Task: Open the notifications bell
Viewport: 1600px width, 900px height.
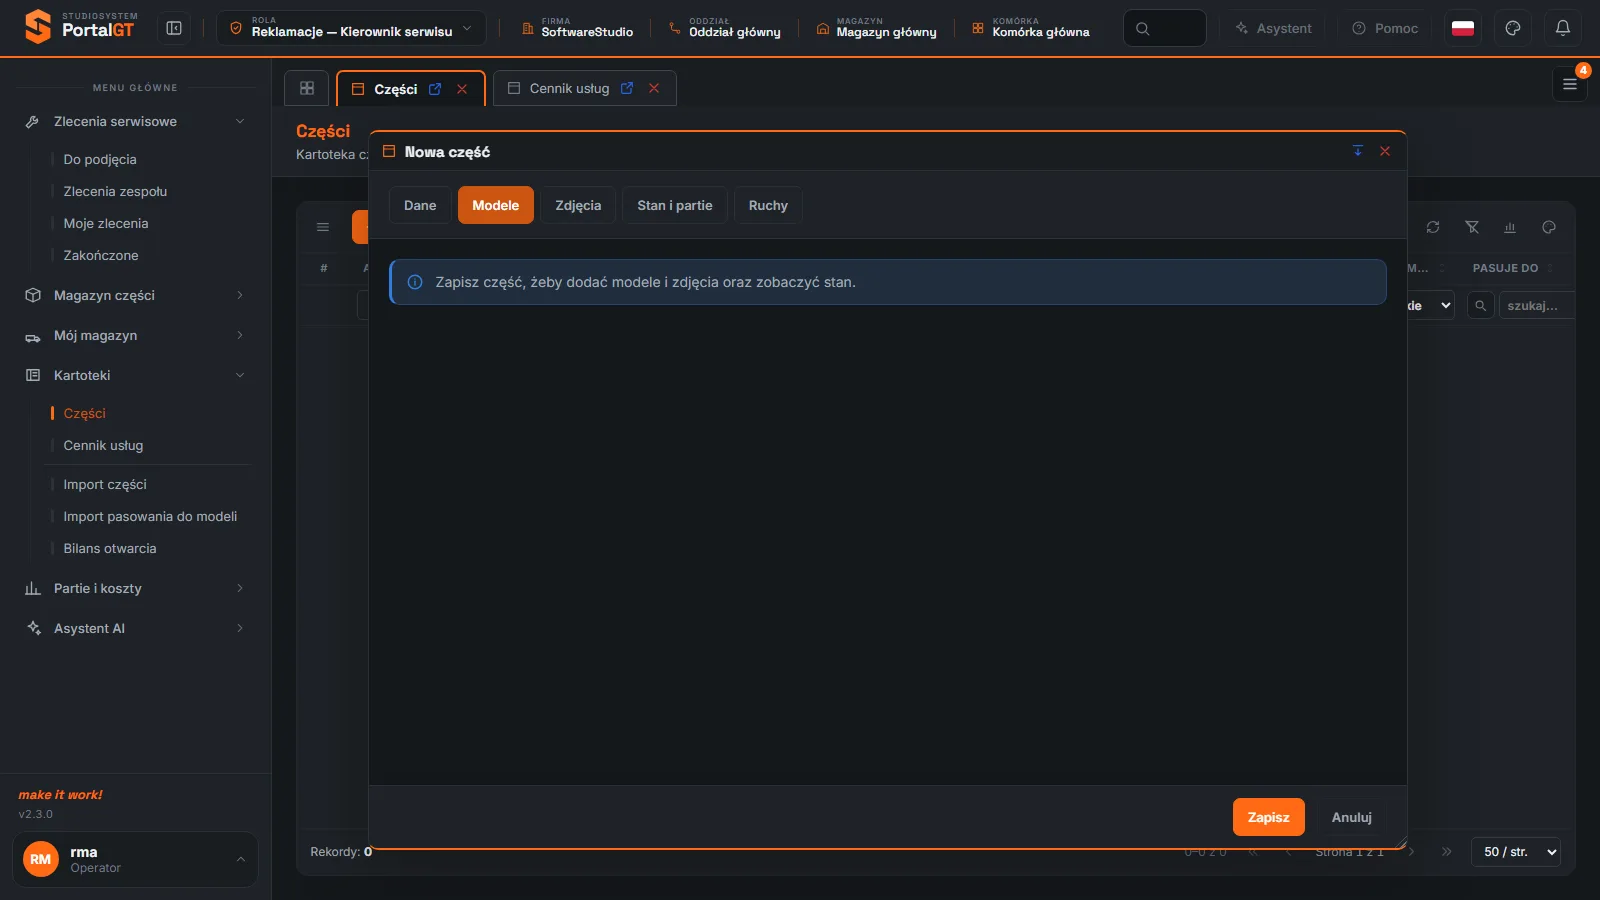Action: click(x=1563, y=28)
